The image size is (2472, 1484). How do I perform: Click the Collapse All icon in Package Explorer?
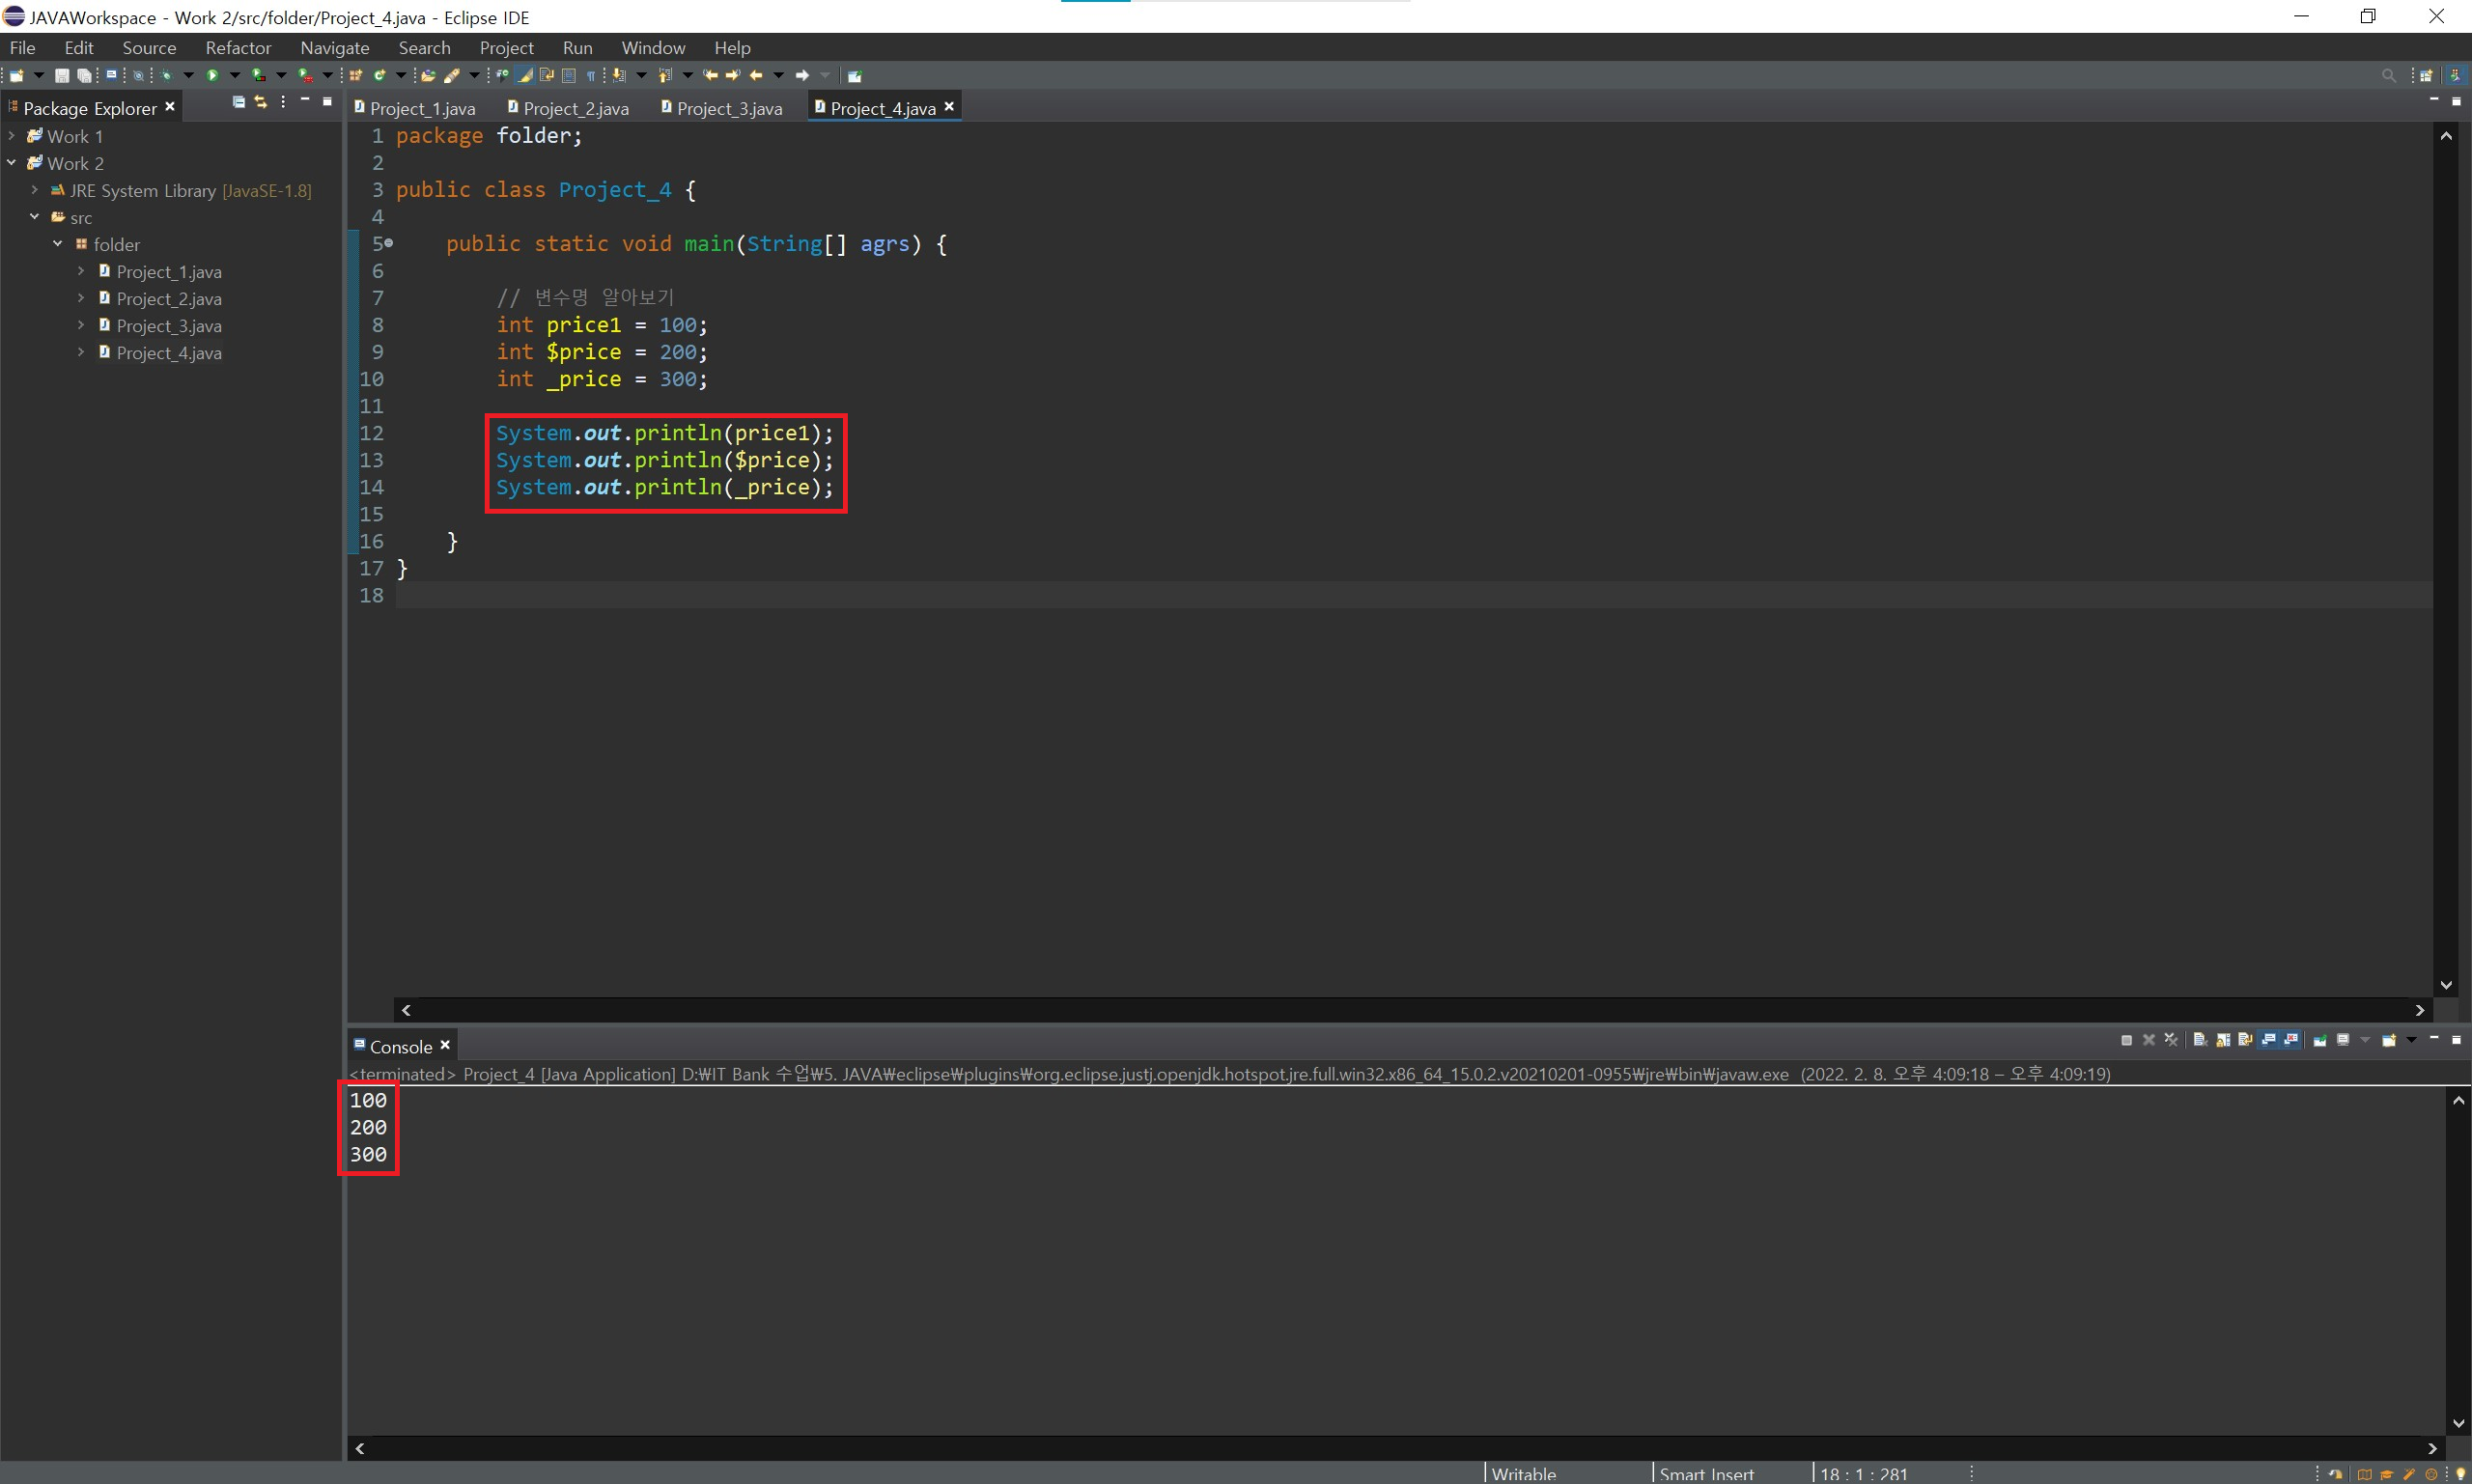coord(238,102)
